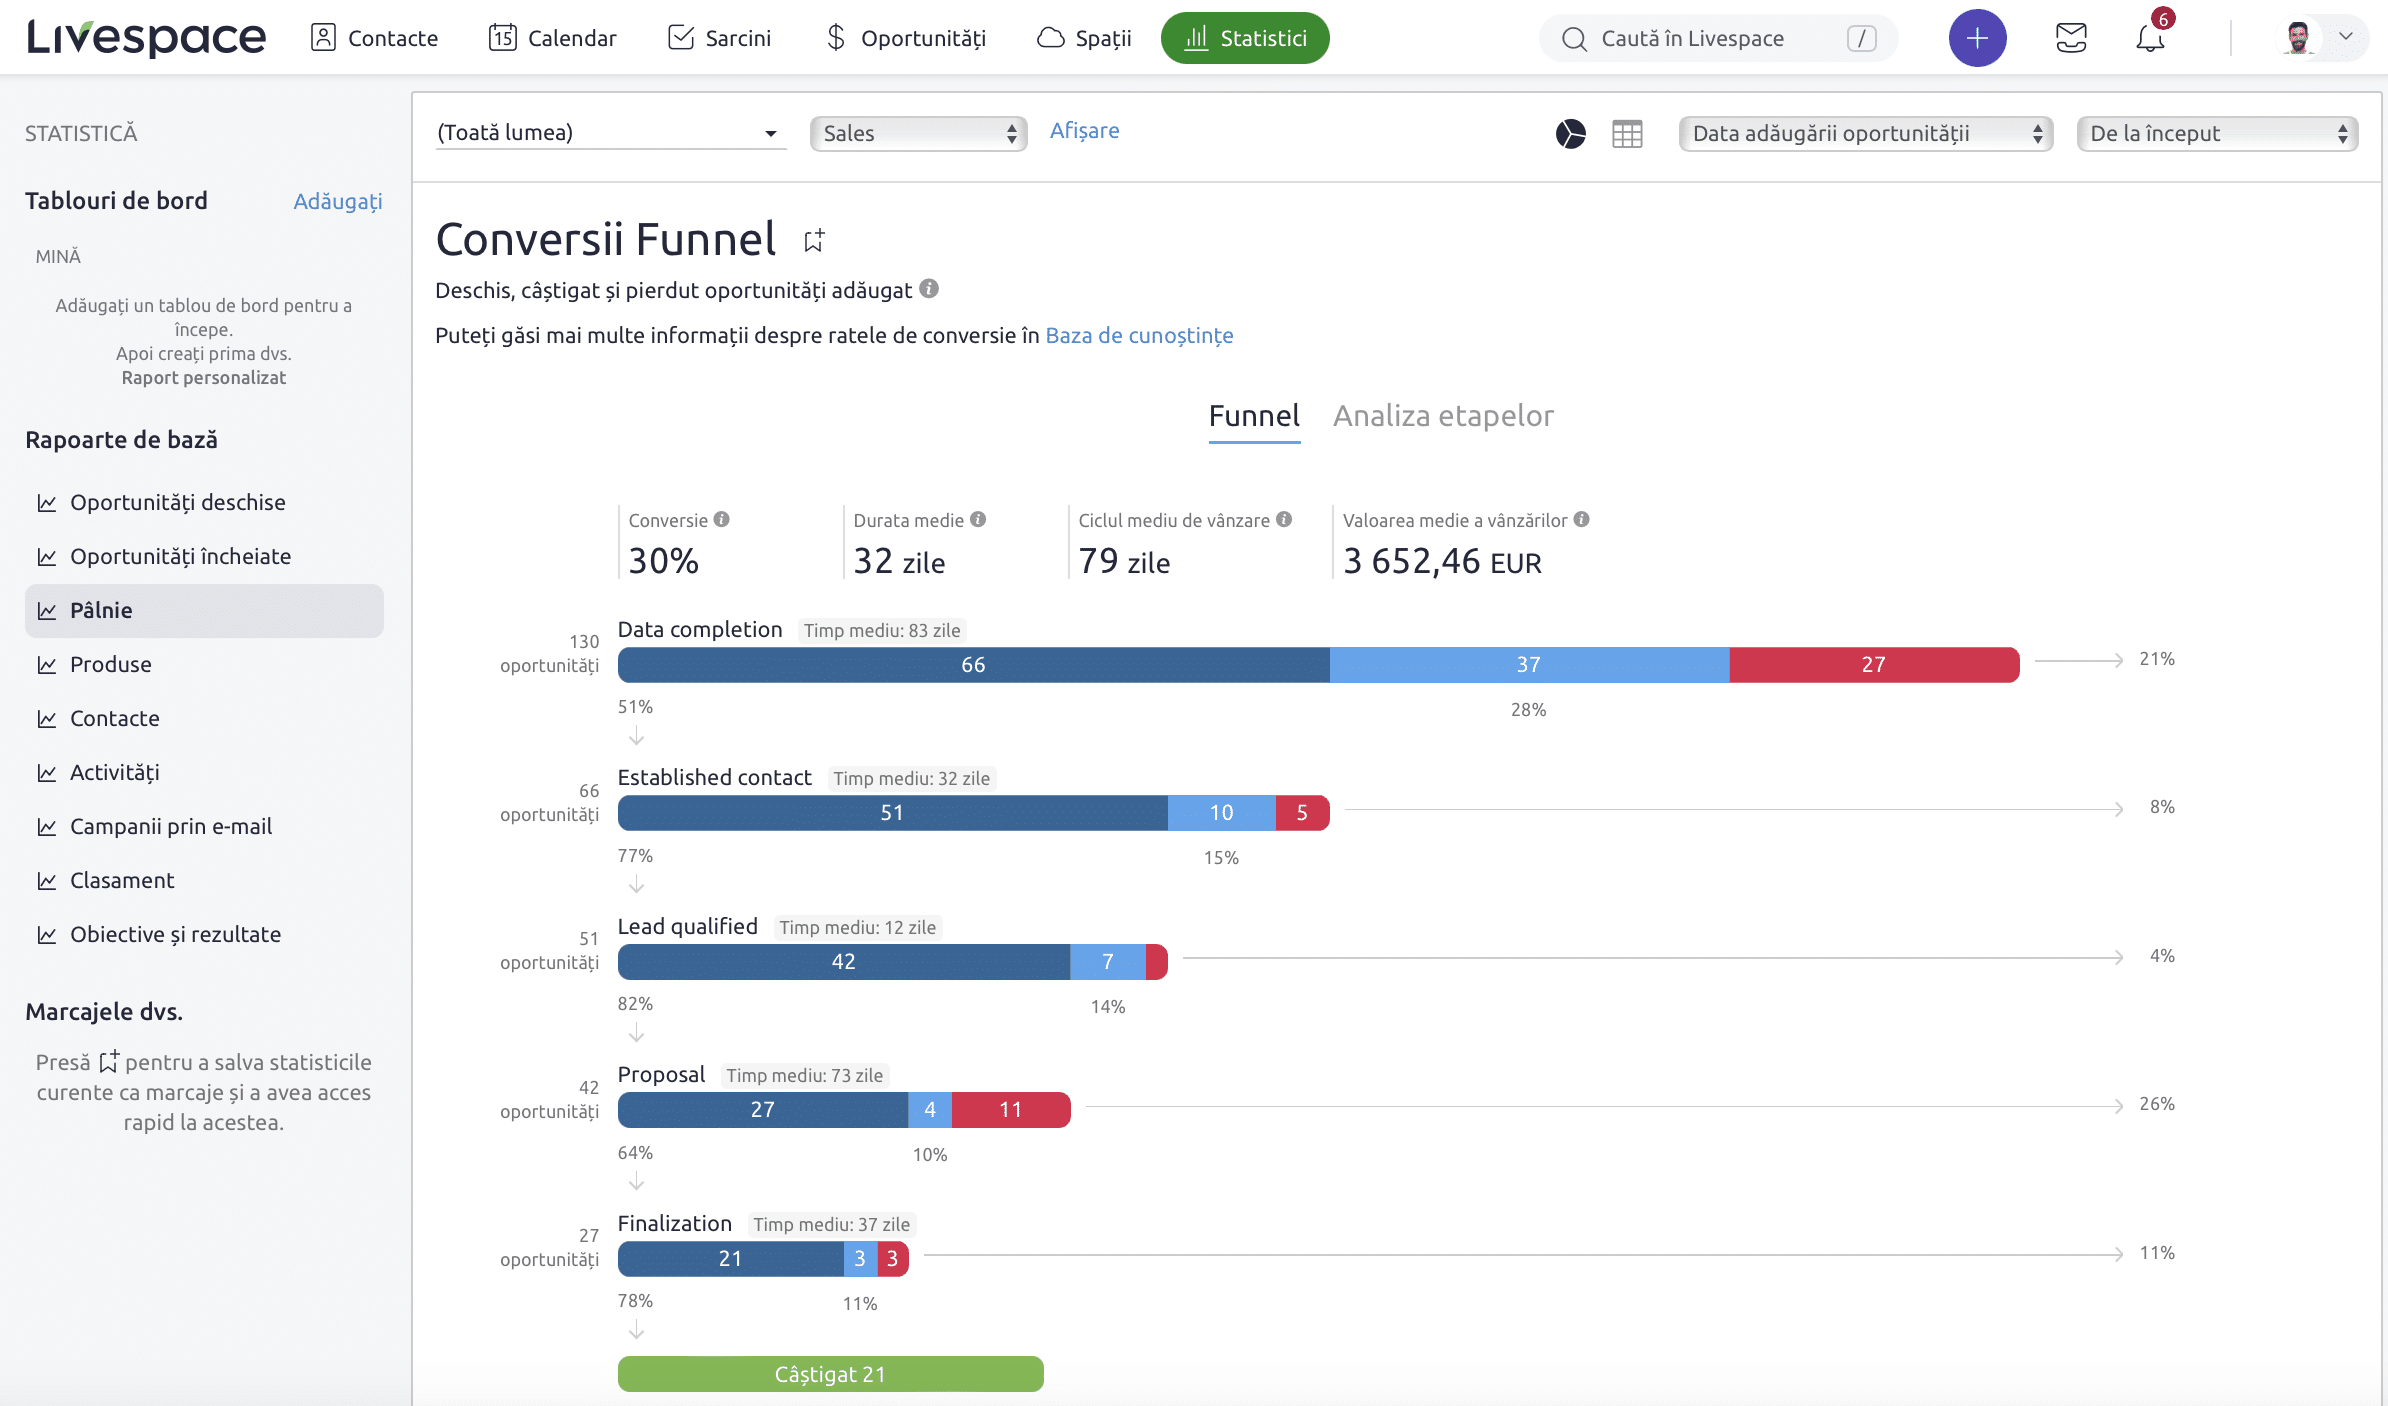Click the 51 segment in Established contact
The image size is (2388, 1406).
(893, 813)
